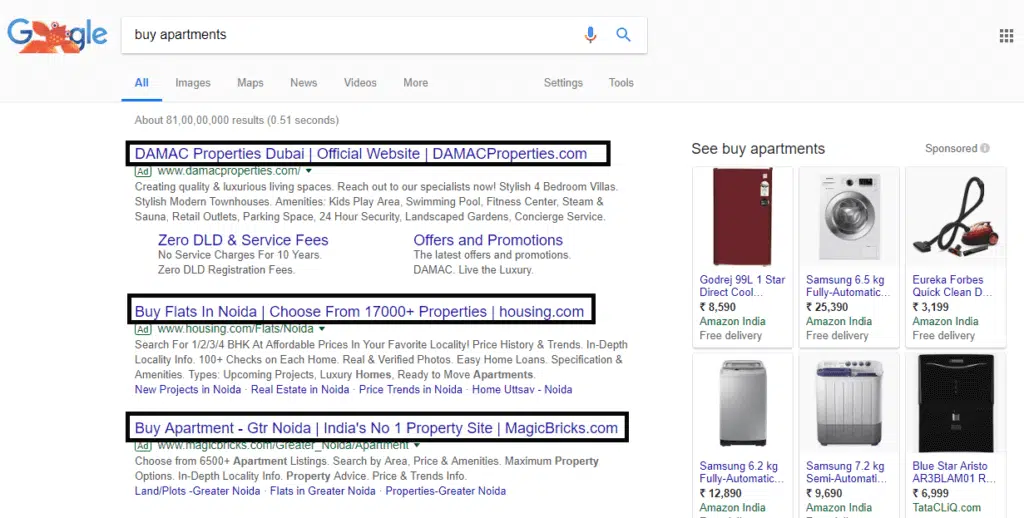Click Price Trends in Noida sitelink
The height and width of the screenshot is (518, 1024).
[x=410, y=390]
